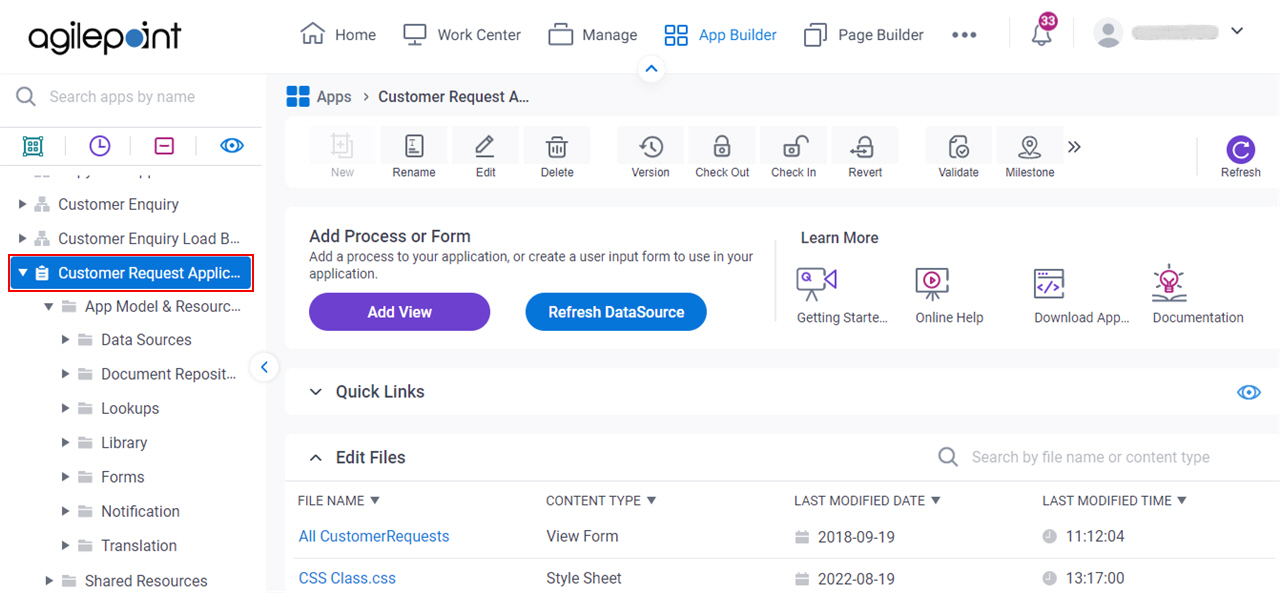The width and height of the screenshot is (1280, 593).
Task: Open the All CustomerRequests file link
Action: (374, 536)
